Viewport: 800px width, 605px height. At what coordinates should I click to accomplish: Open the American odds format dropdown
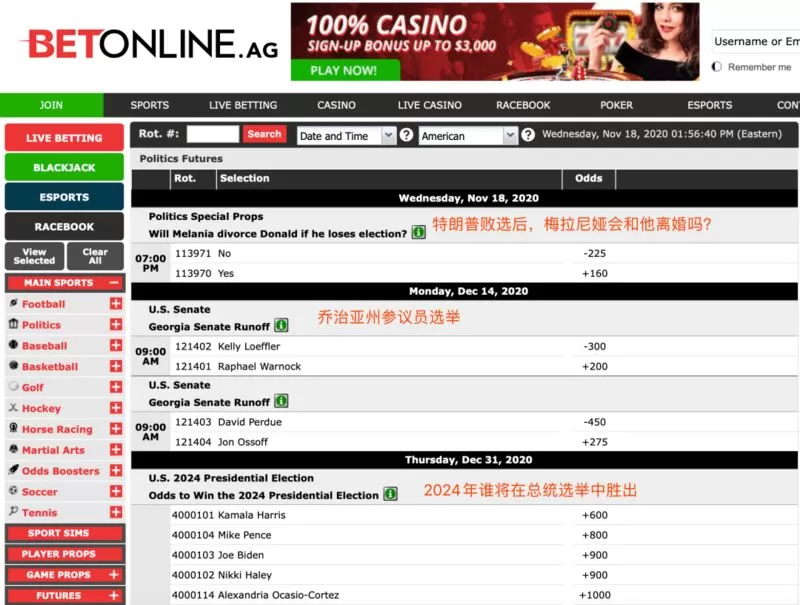pos(468,136)
